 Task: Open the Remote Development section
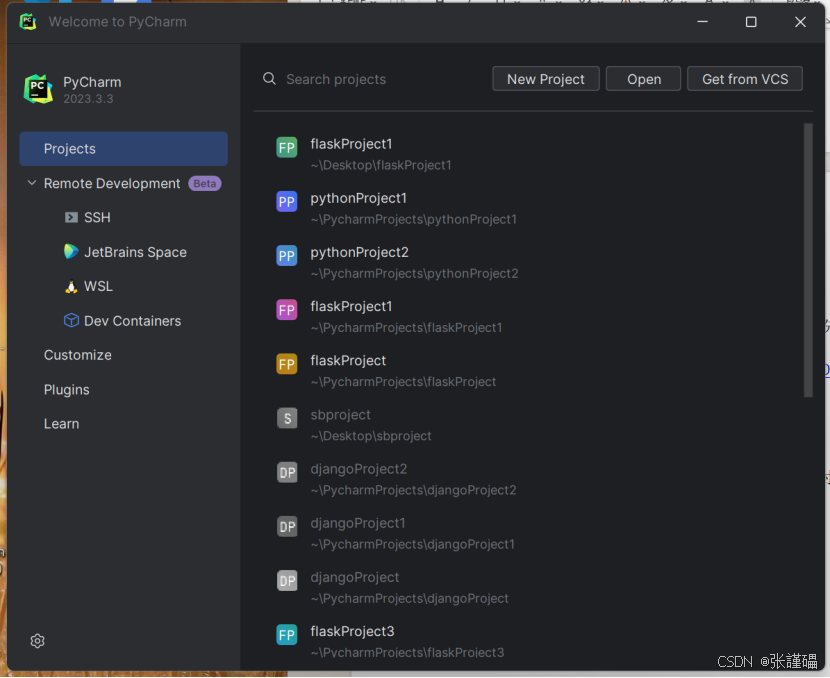tap(112, 184)
